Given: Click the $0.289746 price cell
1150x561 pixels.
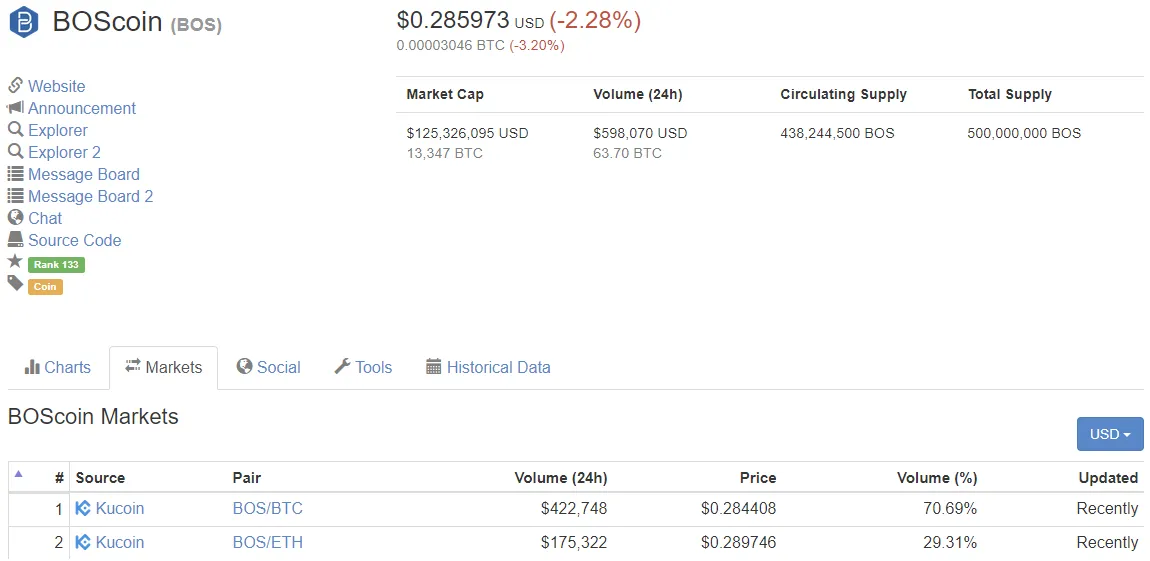Looking at the screenshot, I should coord(739,543).
